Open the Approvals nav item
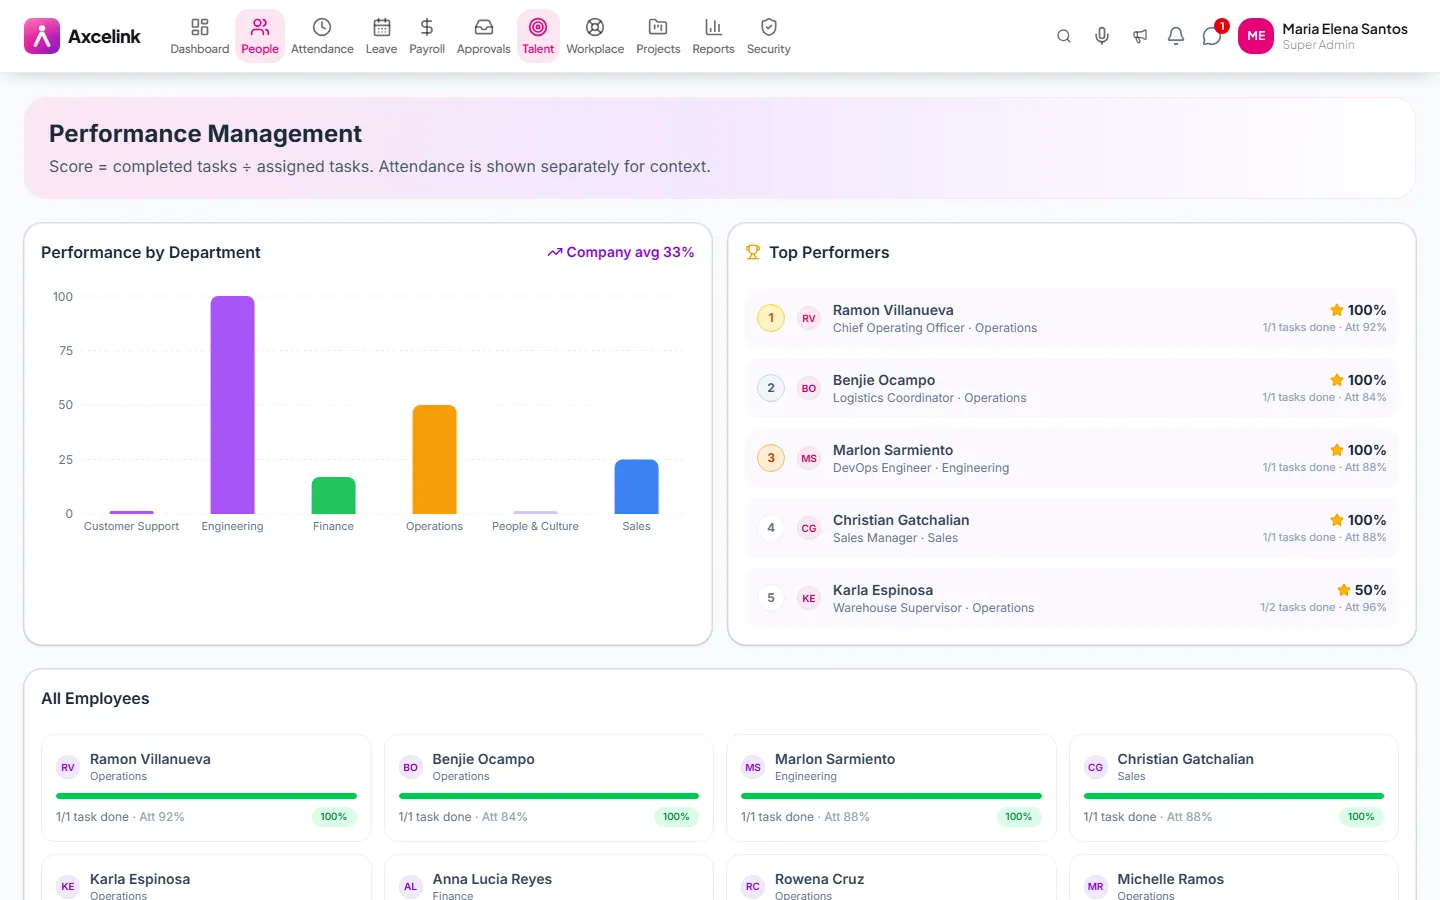The width and height of the screenshot is (1440, 900). (484, 36)
